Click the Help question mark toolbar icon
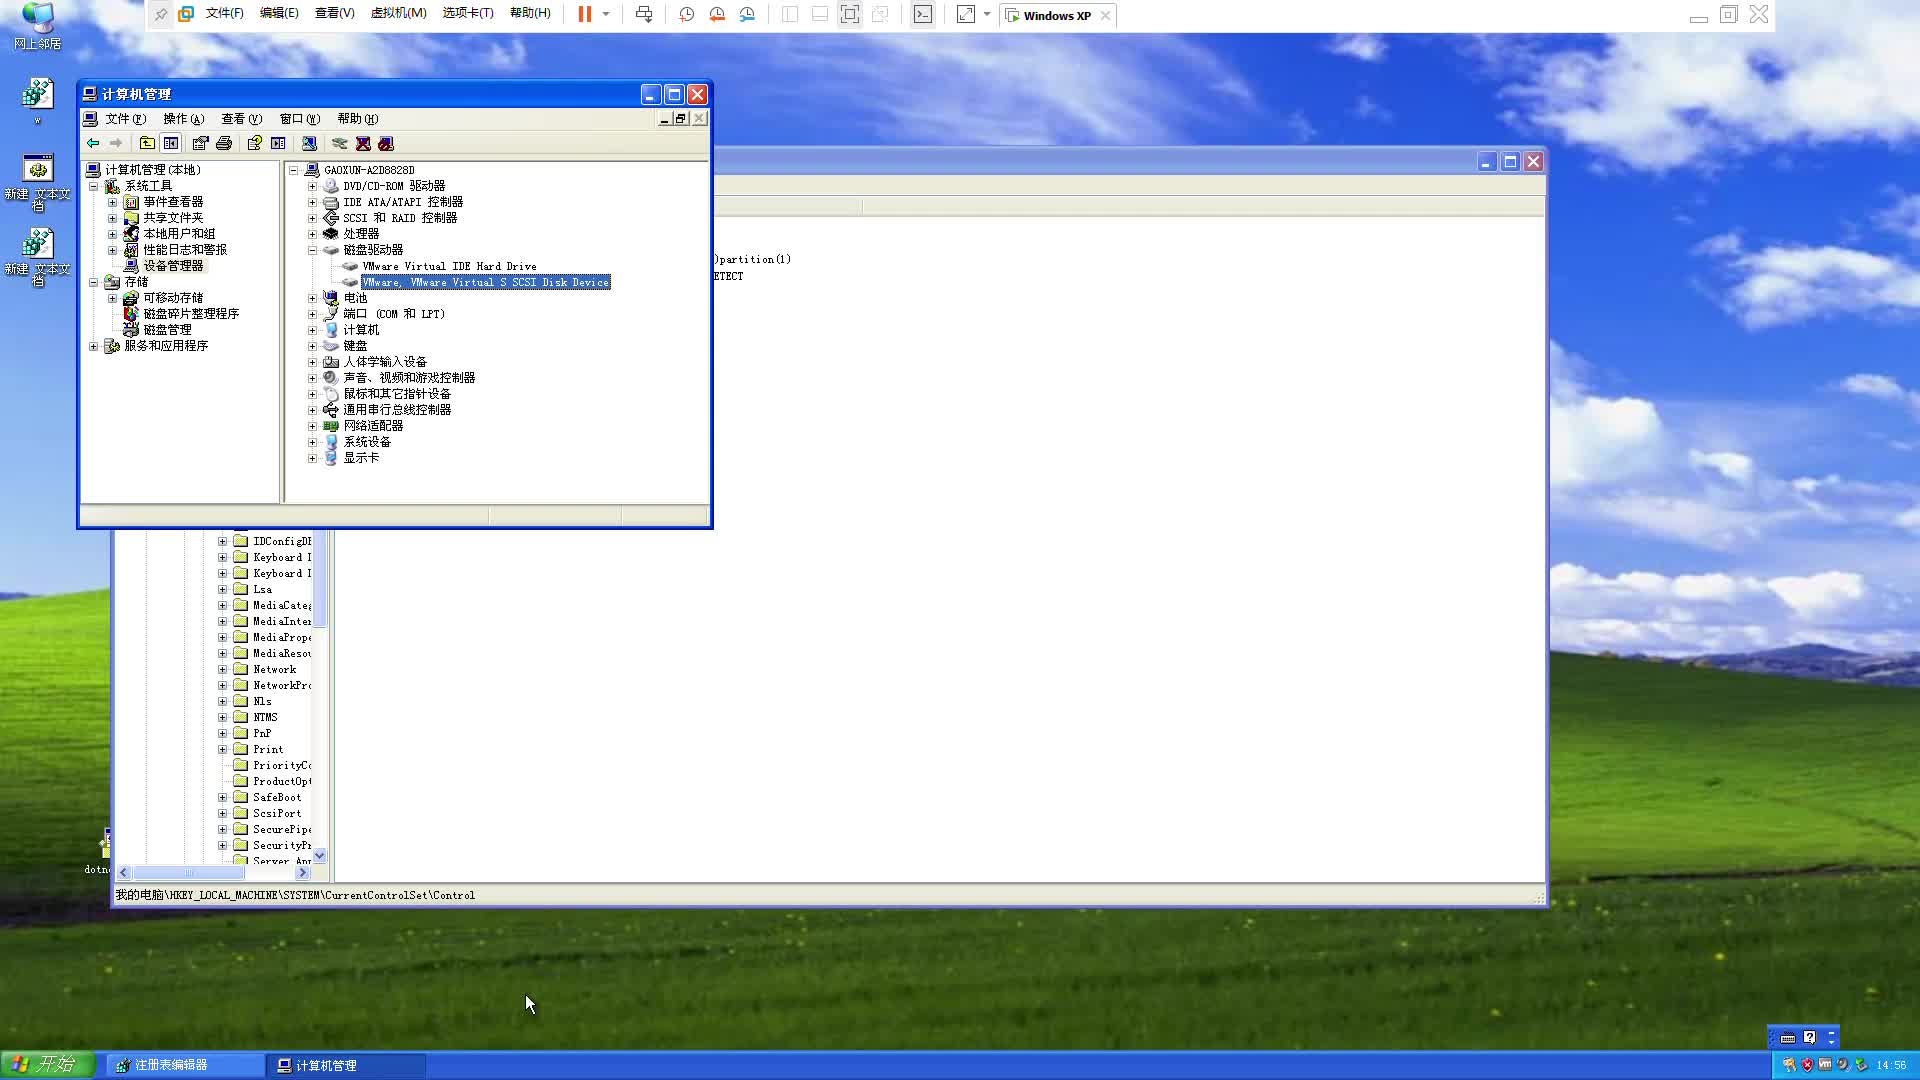Image resolution: width=1920 pixels, height=1080 pixels. [x=254, y=143]
